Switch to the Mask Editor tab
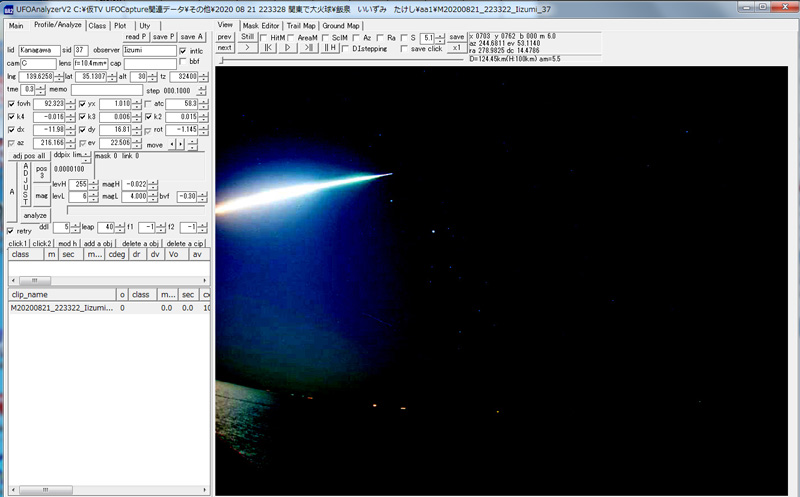Screen dimensions: 800x497 pos(261,25)
